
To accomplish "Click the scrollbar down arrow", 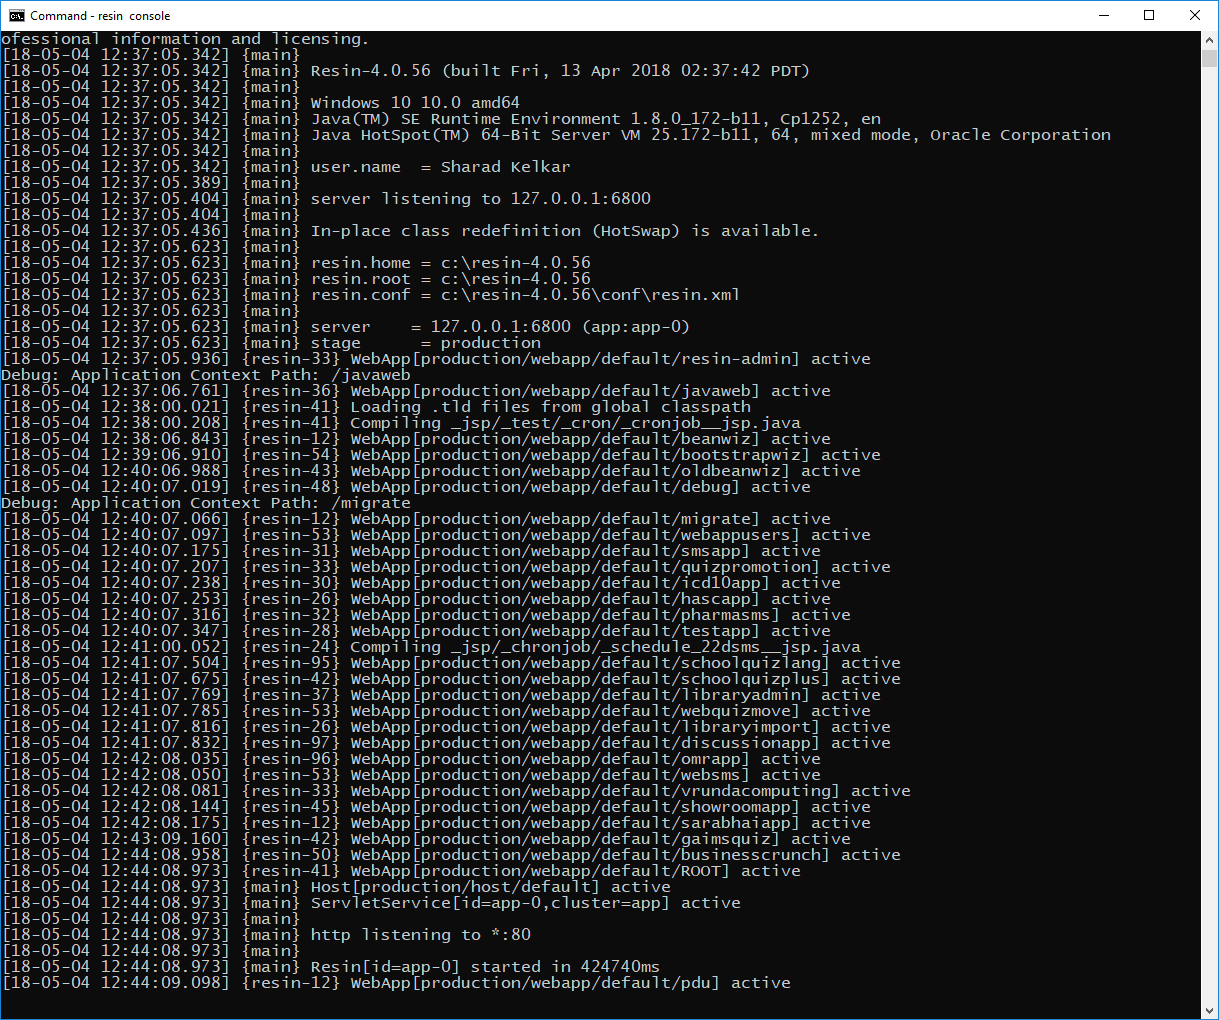I will tap(1209, 1011).
